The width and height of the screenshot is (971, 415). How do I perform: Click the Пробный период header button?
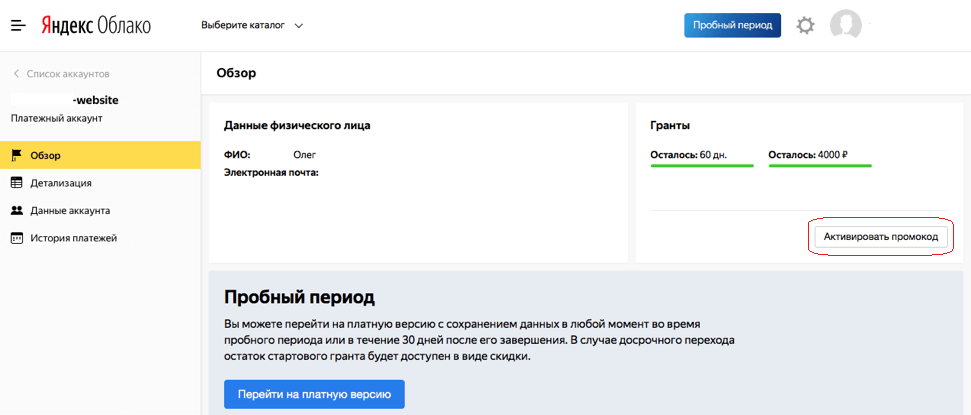(732, 25)
